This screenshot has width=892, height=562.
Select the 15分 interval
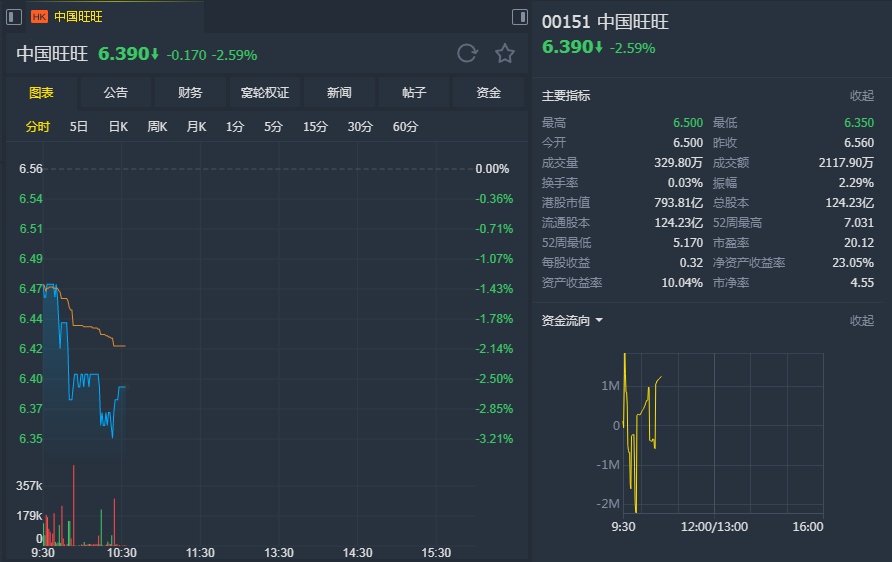pos(315,126)
